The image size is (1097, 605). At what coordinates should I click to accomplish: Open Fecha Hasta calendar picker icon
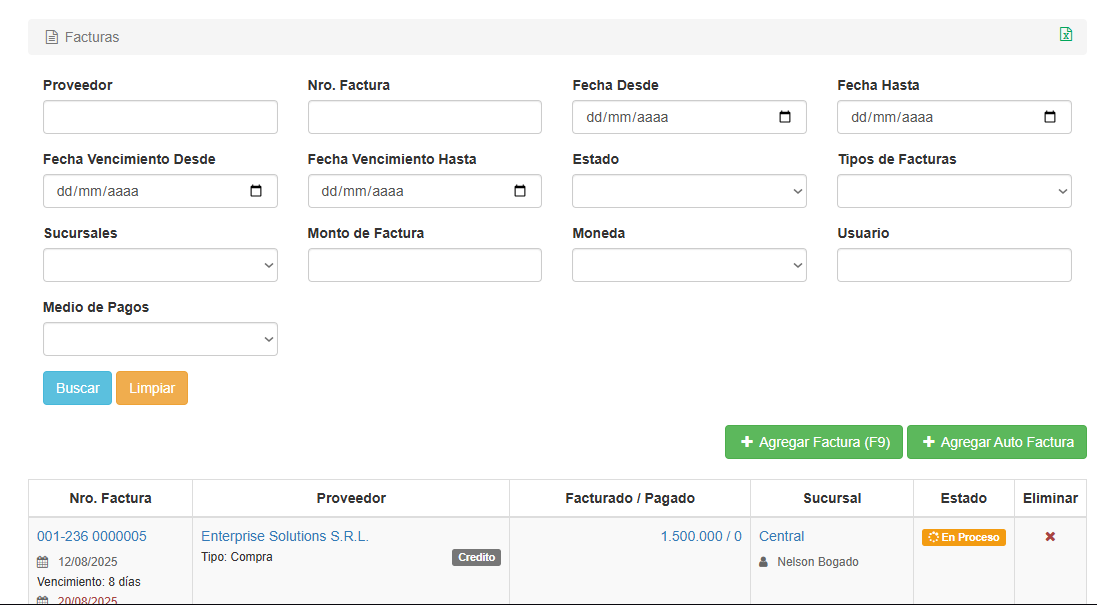pos(1050,117)
